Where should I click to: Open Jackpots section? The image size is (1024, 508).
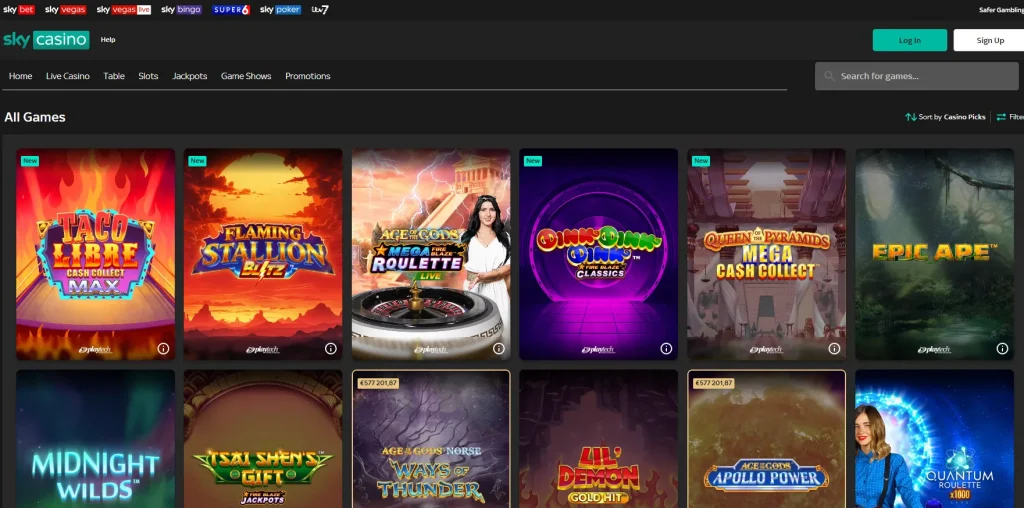[x=189, y=76]
